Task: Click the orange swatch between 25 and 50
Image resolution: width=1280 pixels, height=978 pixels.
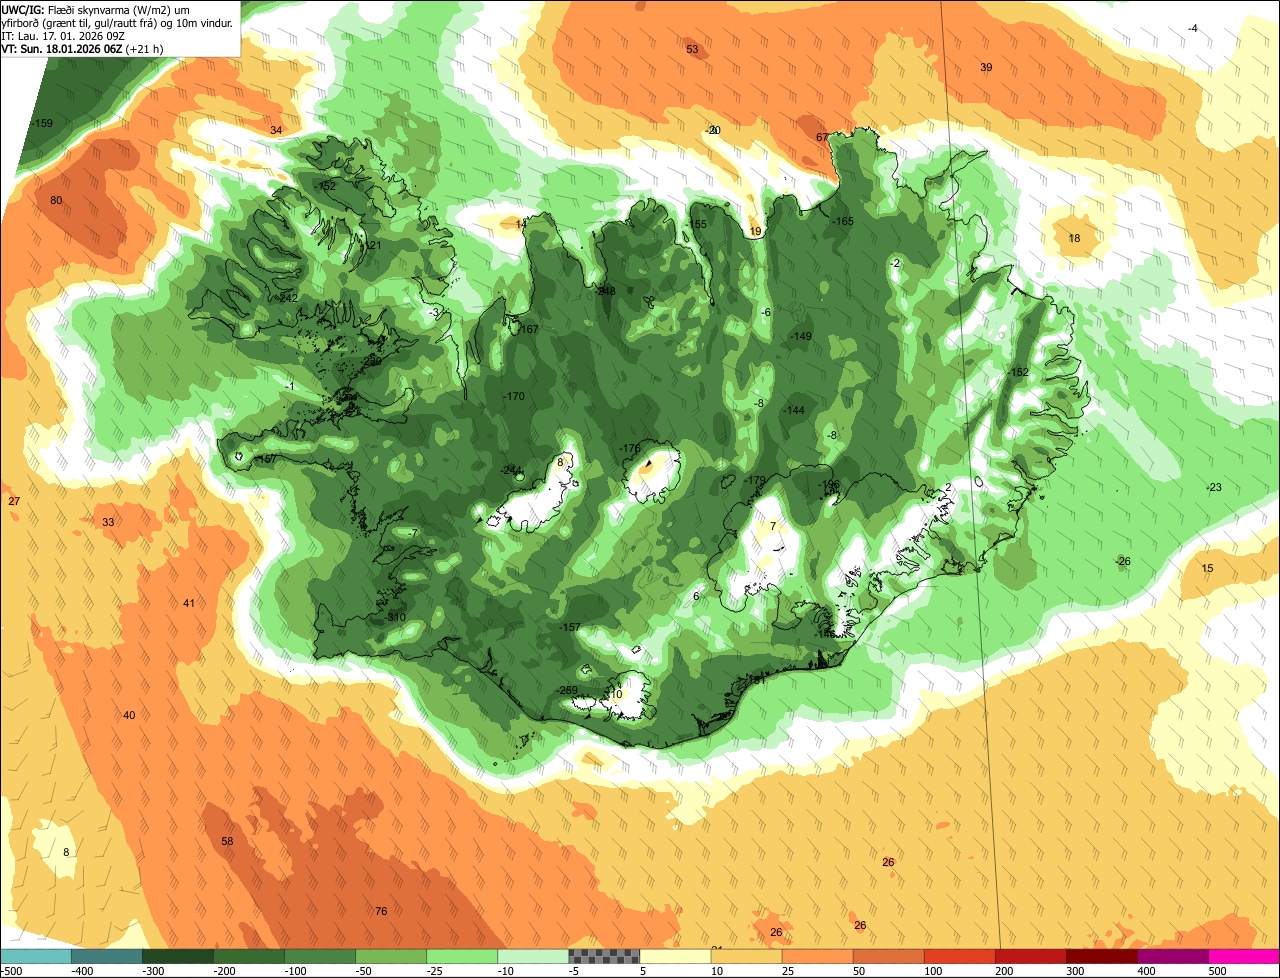Action: 817,956
